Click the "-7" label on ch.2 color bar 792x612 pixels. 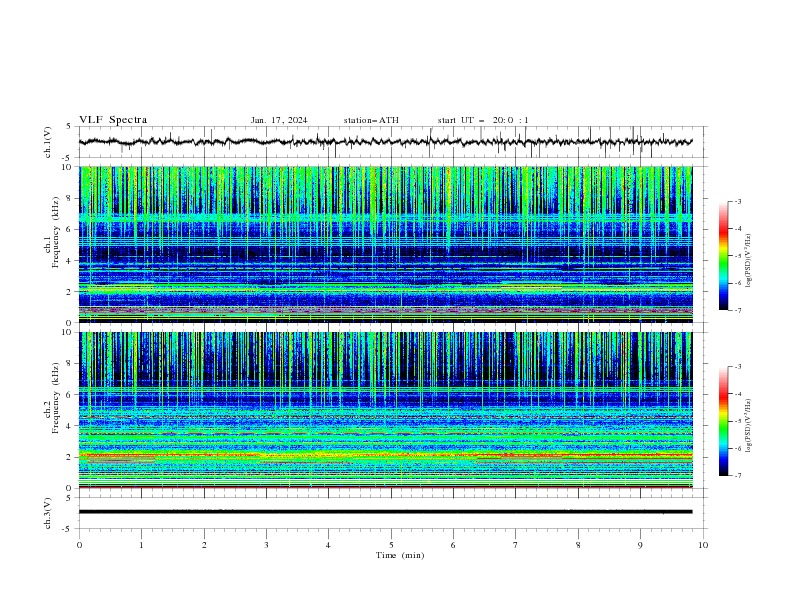738,475
